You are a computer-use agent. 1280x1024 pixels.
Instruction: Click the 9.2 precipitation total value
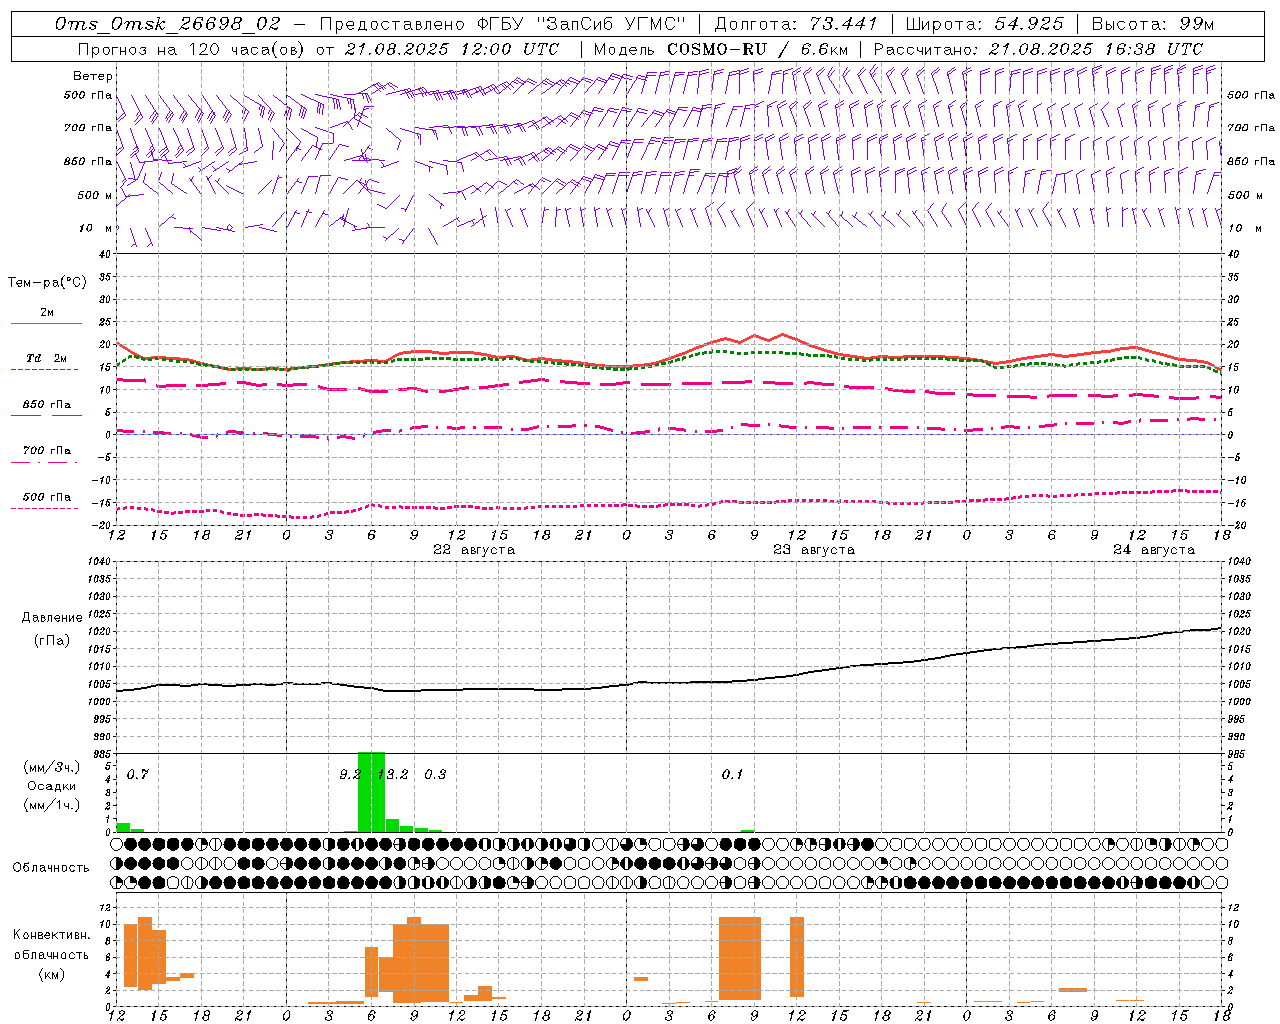coord(350,775)
